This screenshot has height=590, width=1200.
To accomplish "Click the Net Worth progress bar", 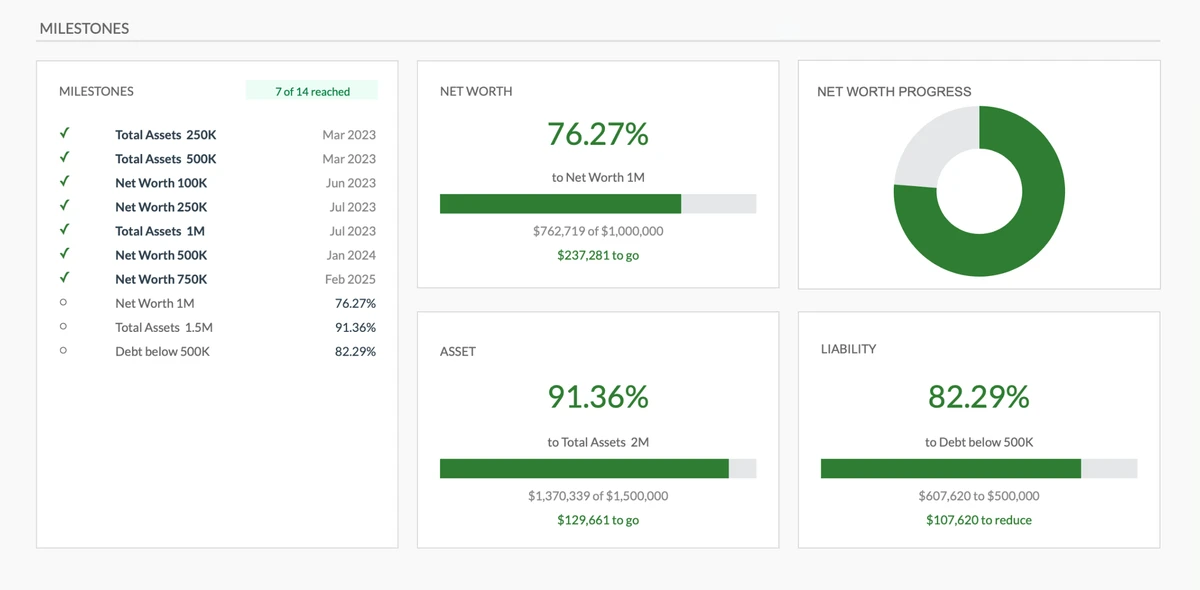I will click(598, 203).
